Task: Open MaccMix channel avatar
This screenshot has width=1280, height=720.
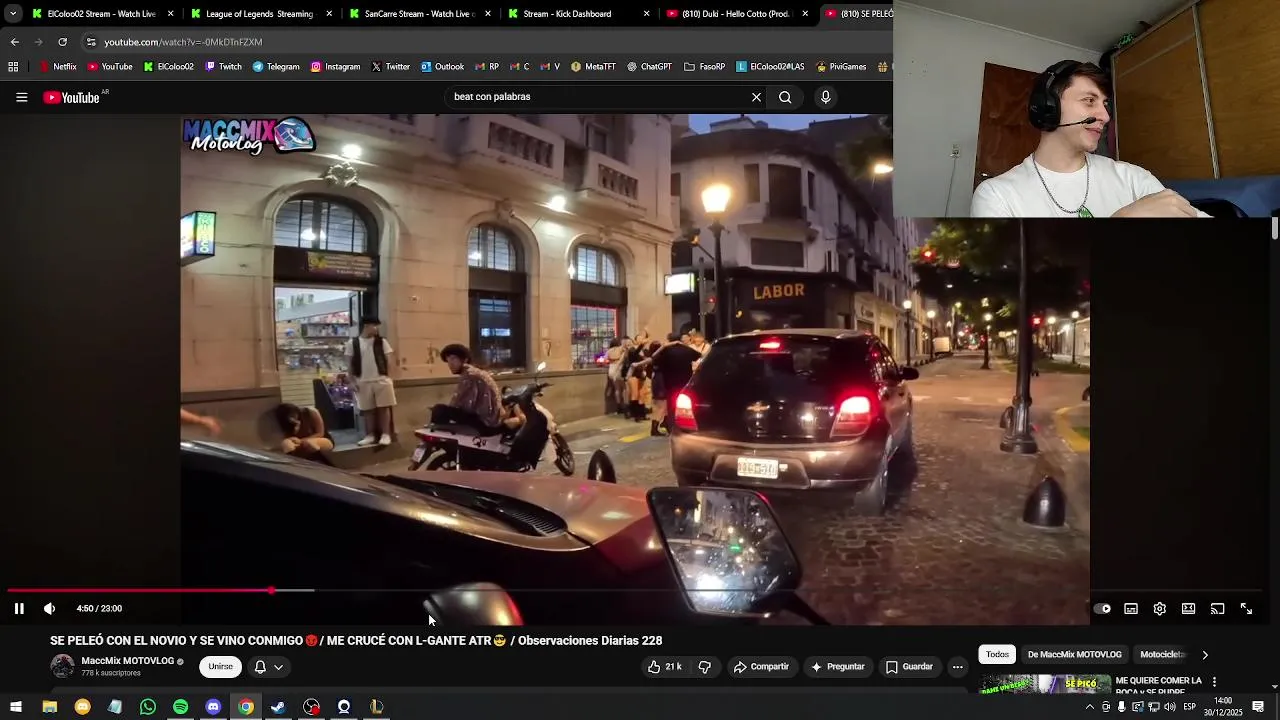Action: tap(63, 666)
